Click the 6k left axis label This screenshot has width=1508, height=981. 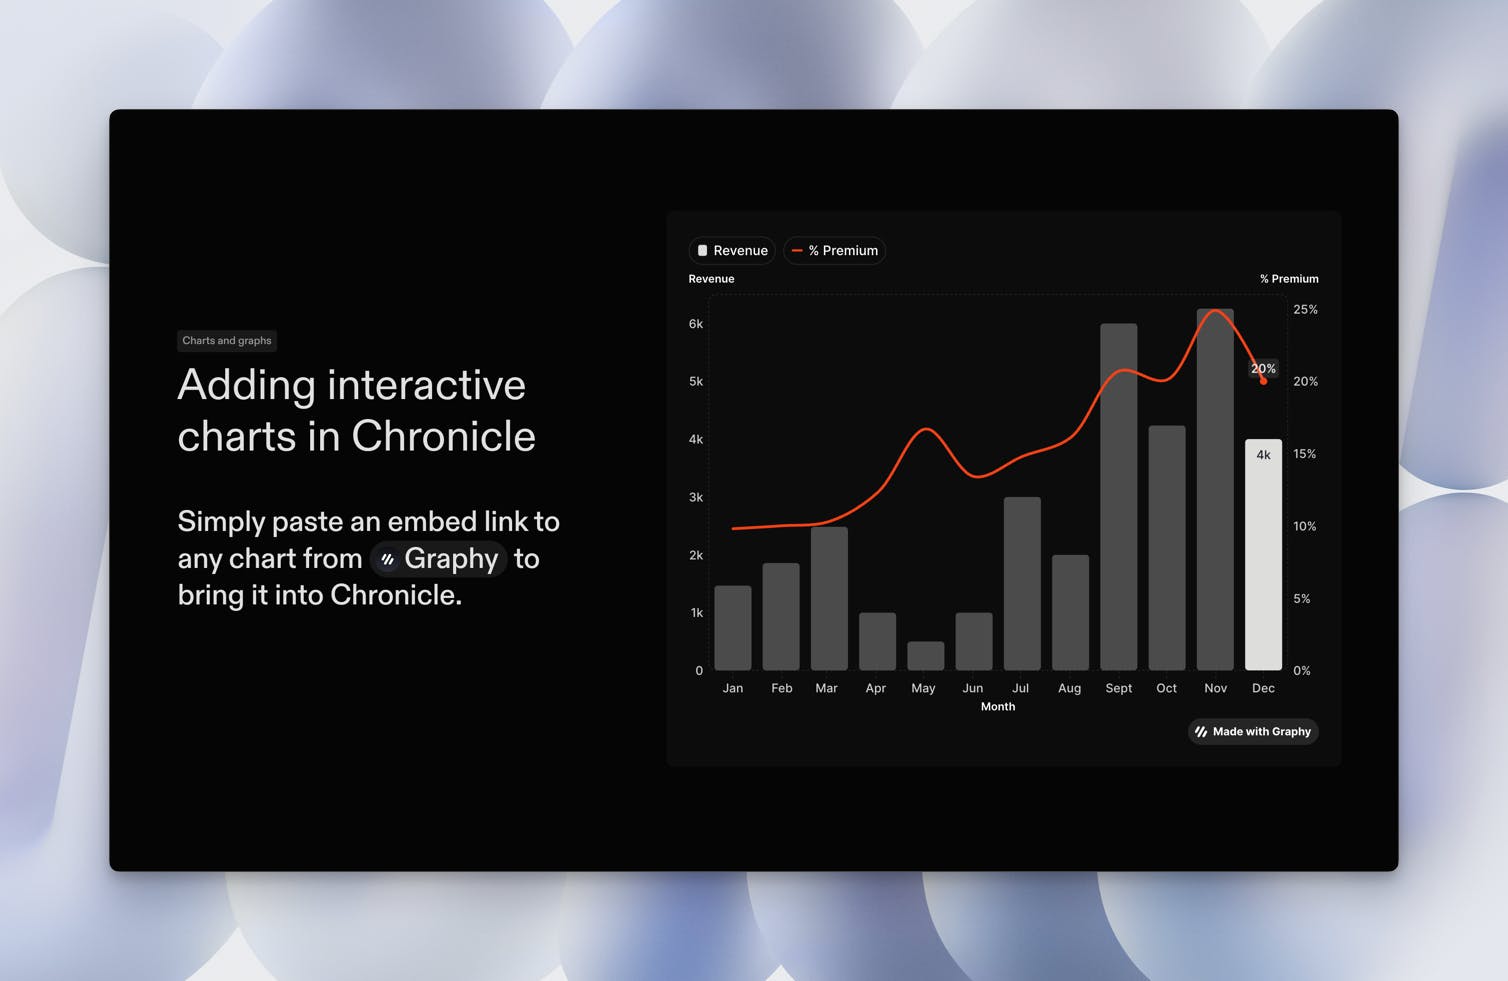coord(696,324)
